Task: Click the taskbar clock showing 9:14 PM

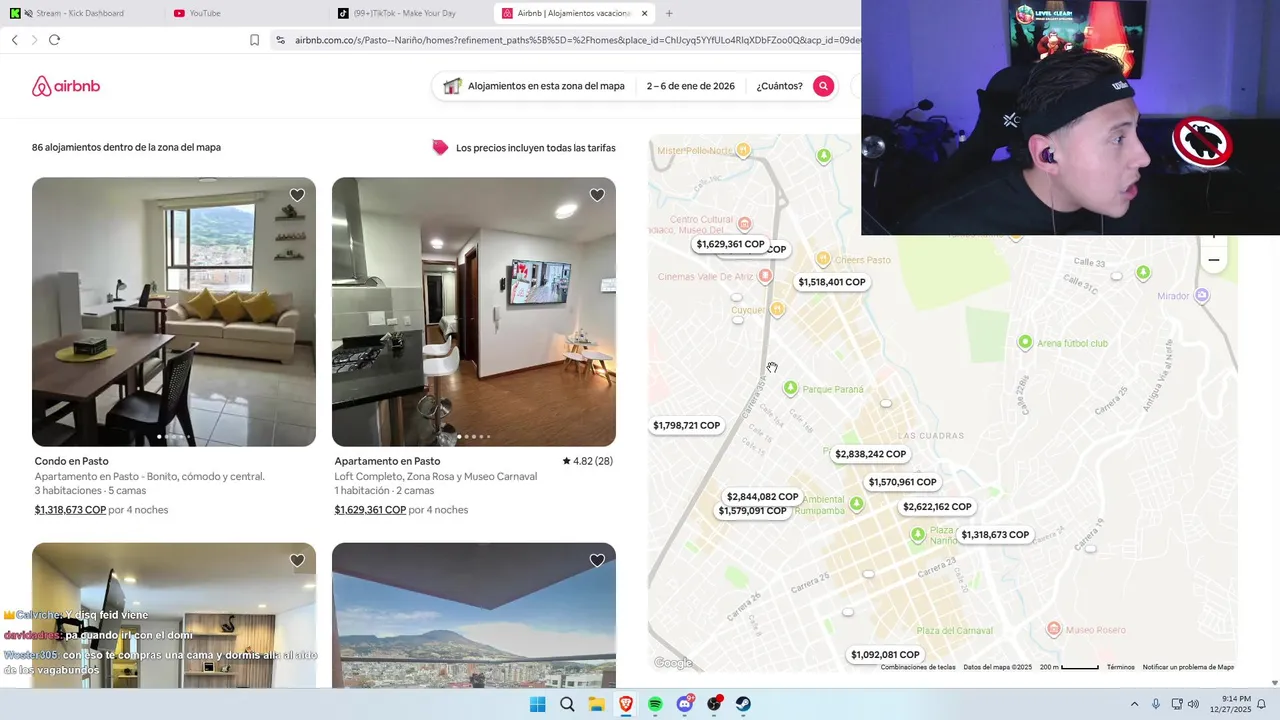Action: [x=1229, y=704]
